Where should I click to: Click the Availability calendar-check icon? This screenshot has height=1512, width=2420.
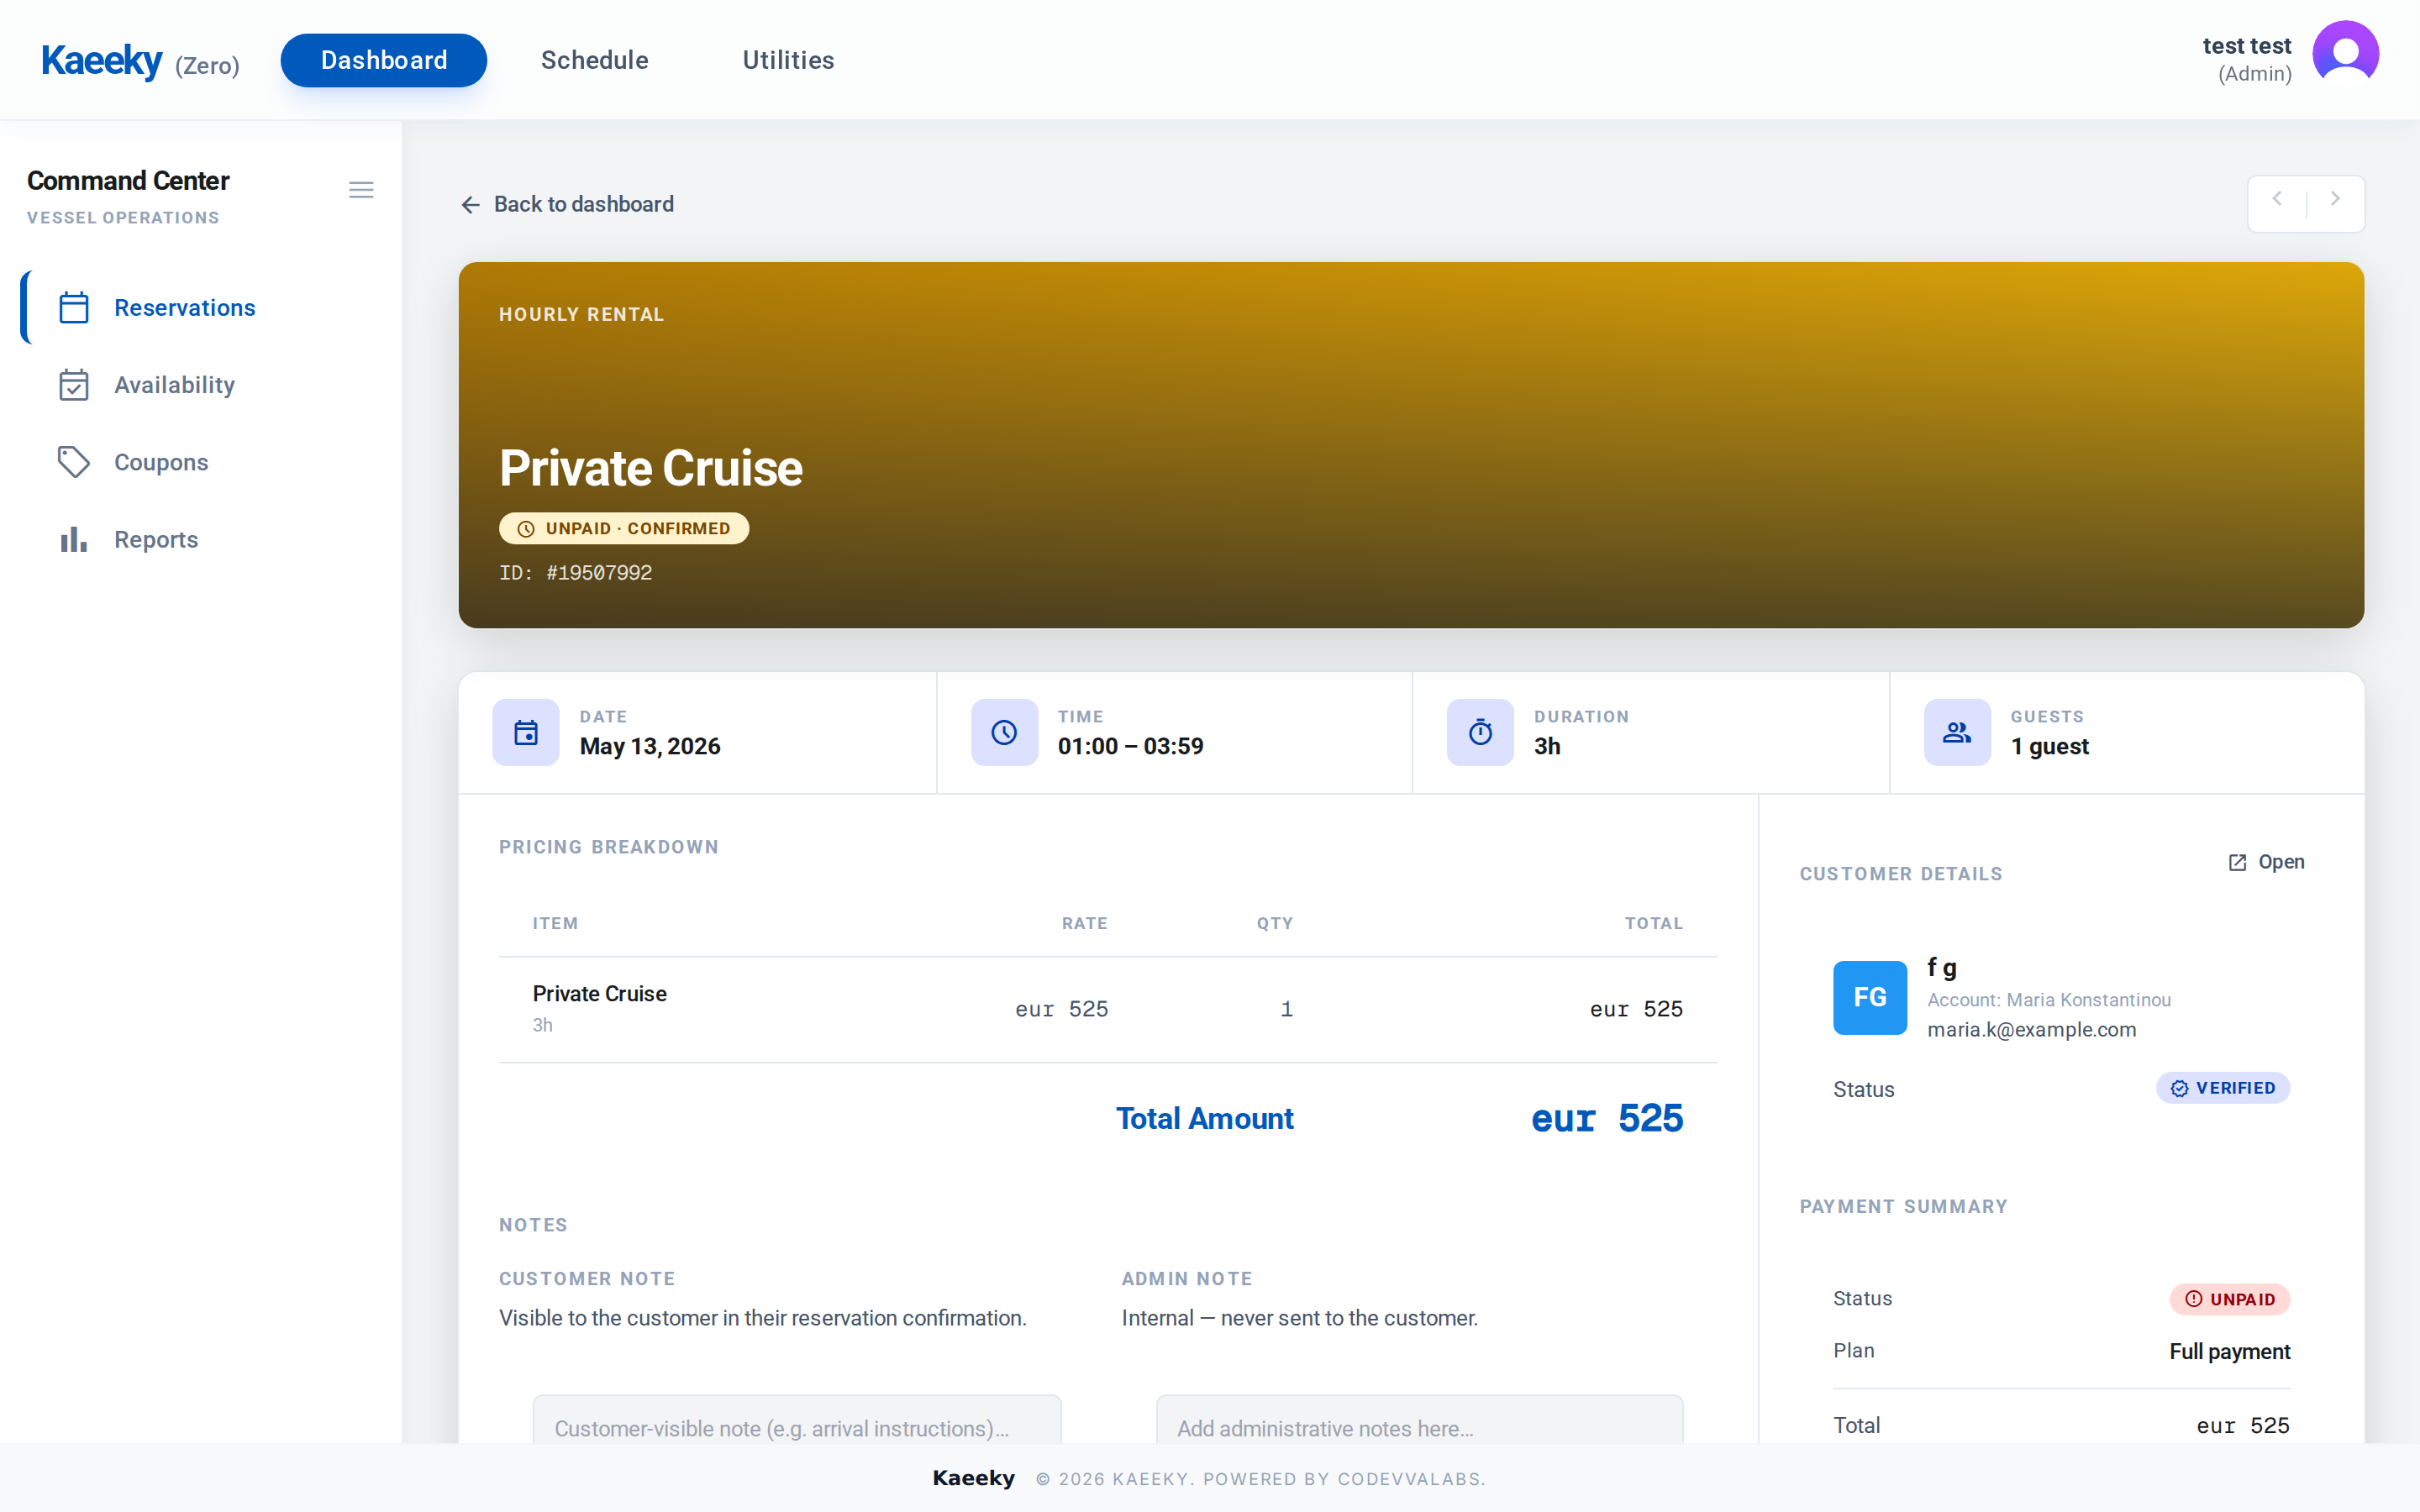tap(74, 385)
